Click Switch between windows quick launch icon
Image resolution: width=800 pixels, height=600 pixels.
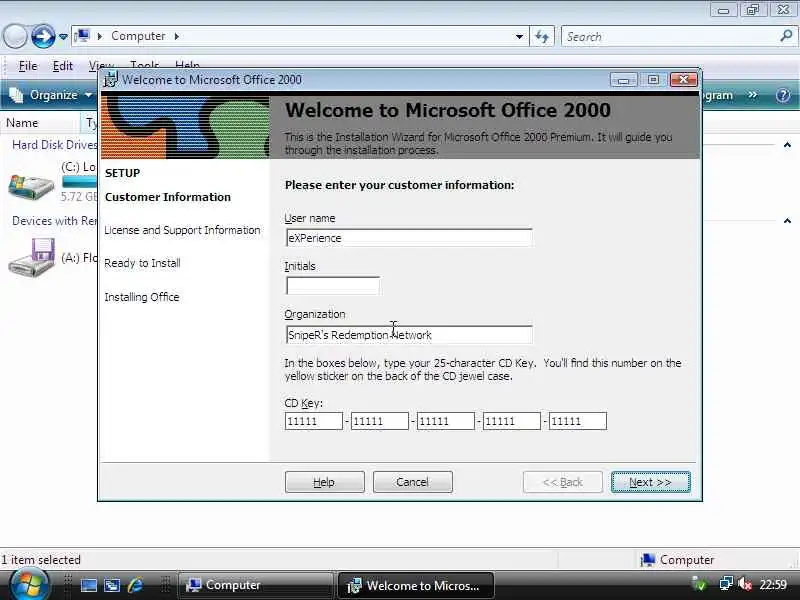coord(112,585)
